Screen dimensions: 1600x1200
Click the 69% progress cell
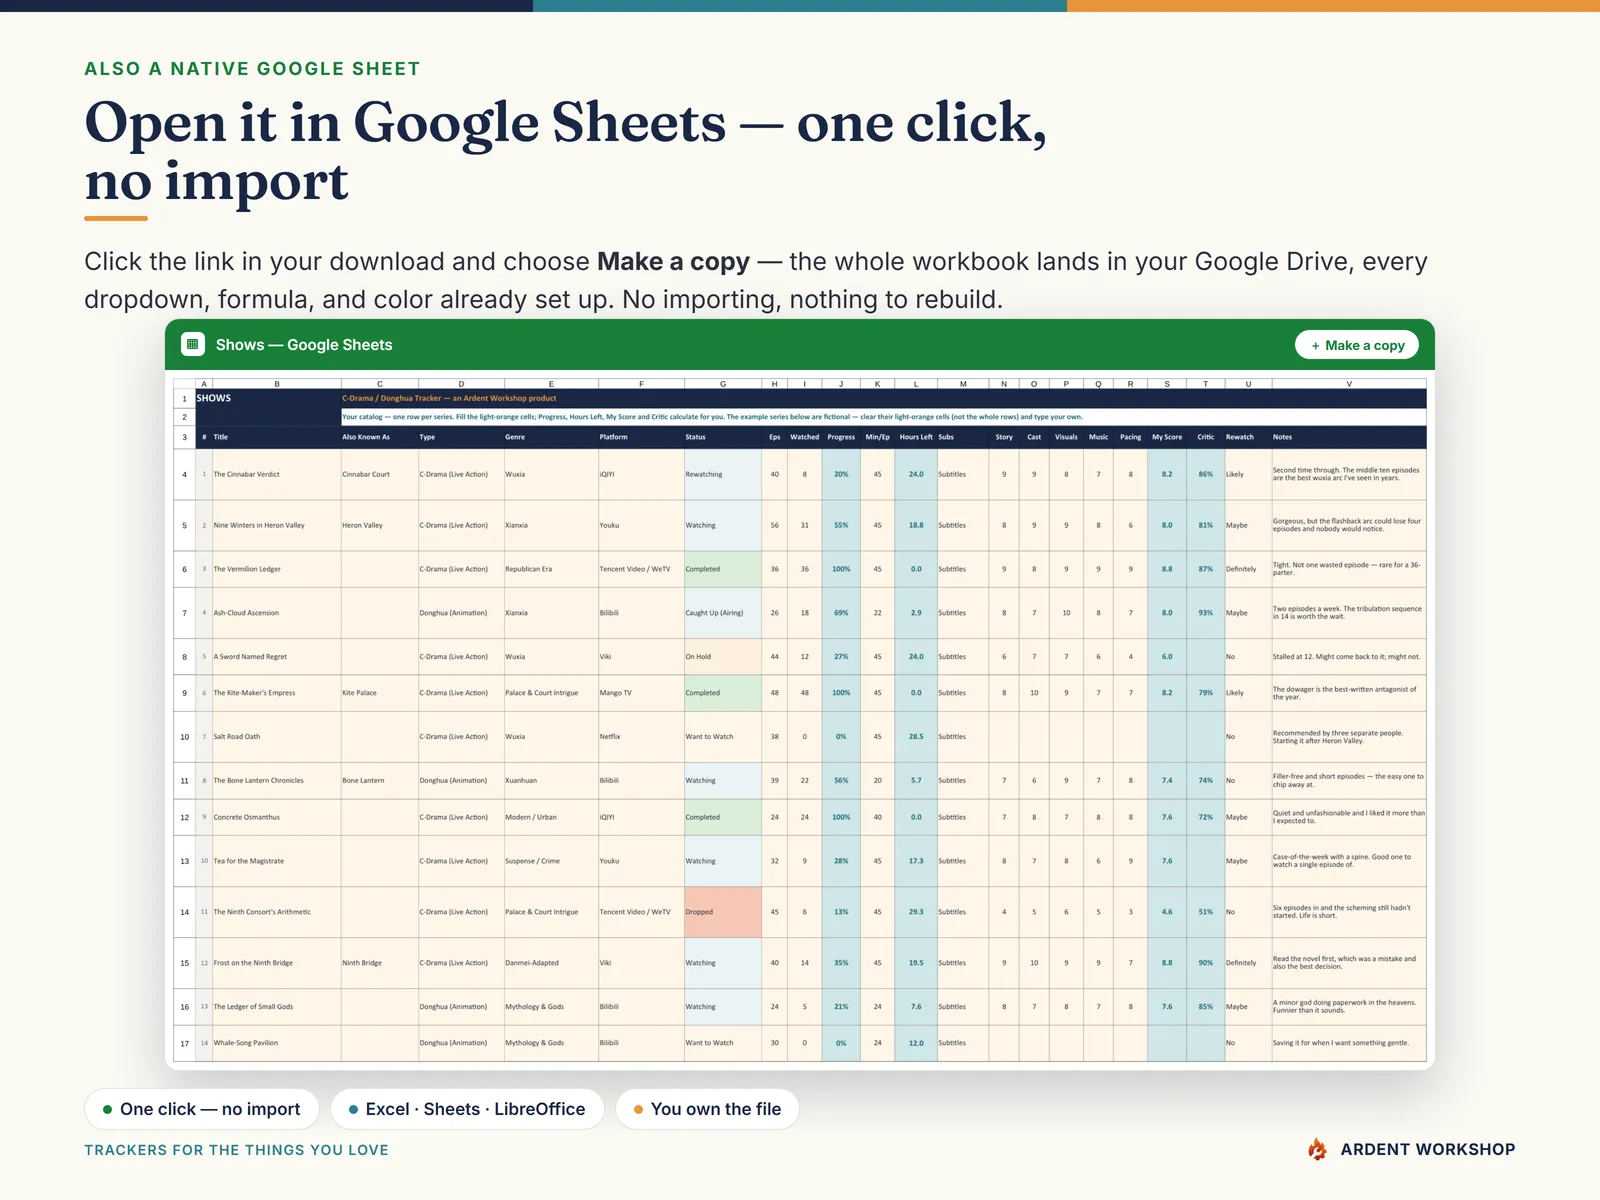841,613
